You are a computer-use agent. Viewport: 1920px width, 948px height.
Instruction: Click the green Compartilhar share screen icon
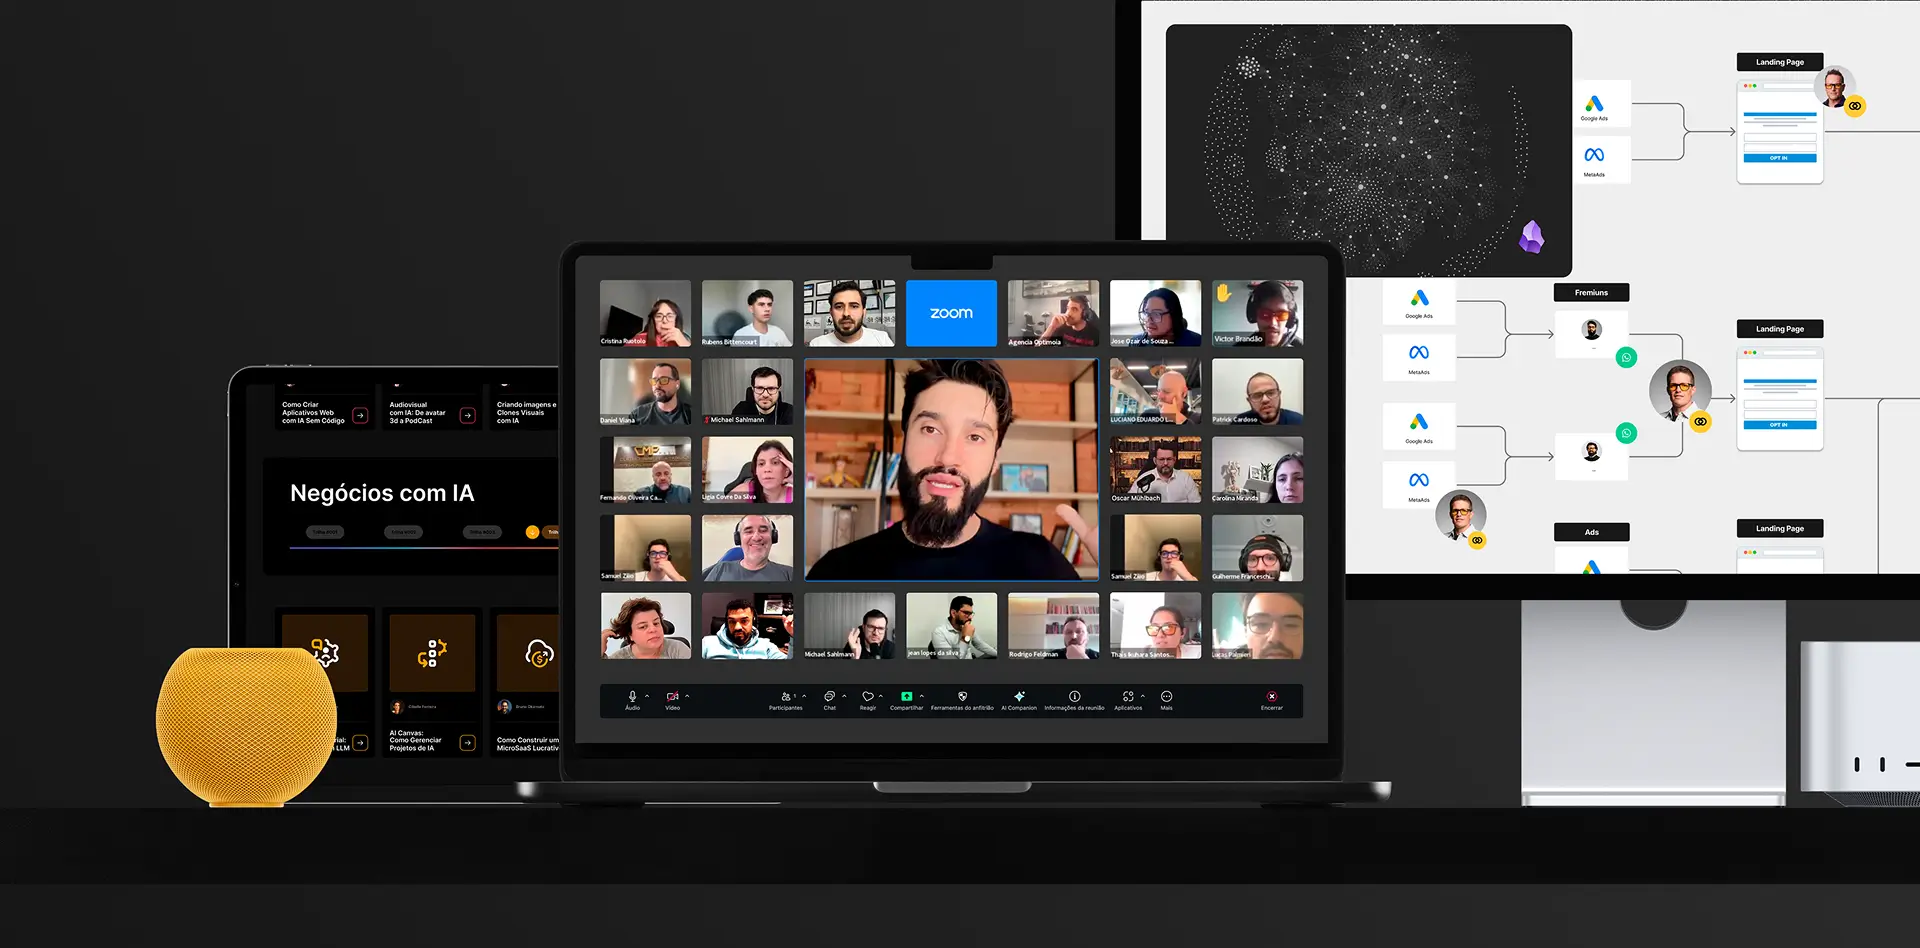tap(906, 697)
